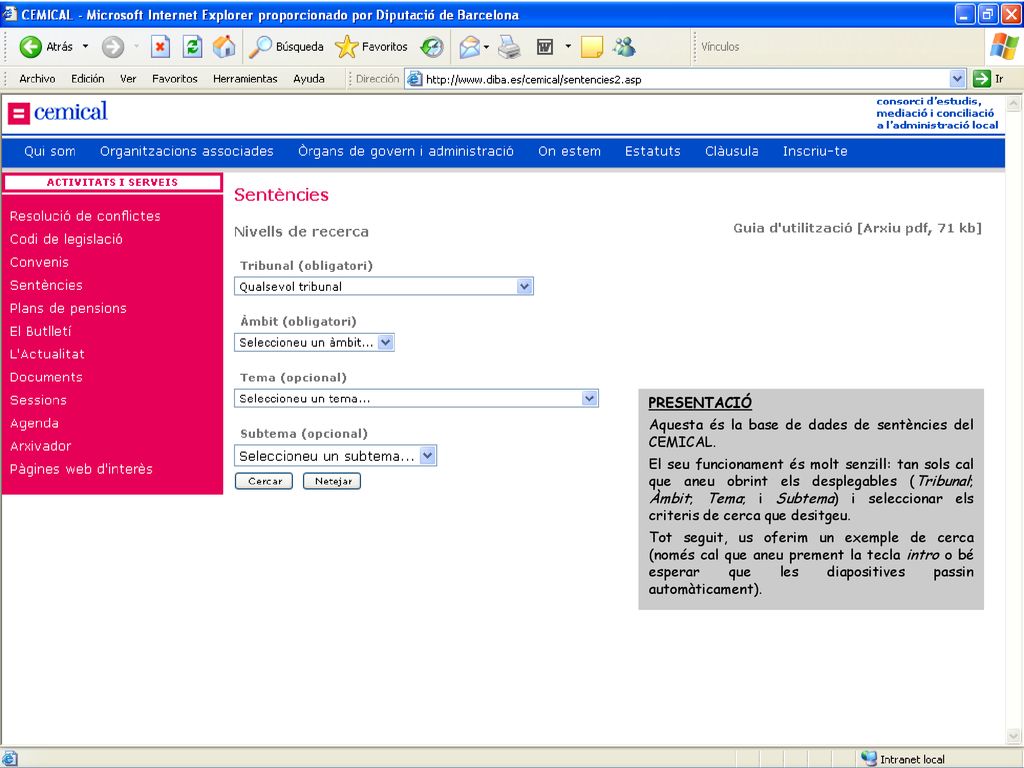Open the Archivo menu

click(x=37, y=78)
